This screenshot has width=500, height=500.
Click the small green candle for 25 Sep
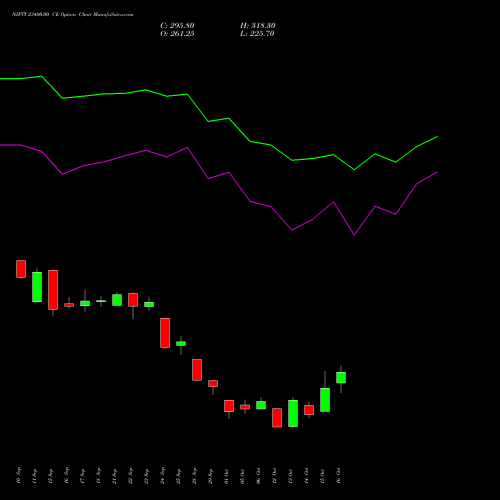pos(181,343)
